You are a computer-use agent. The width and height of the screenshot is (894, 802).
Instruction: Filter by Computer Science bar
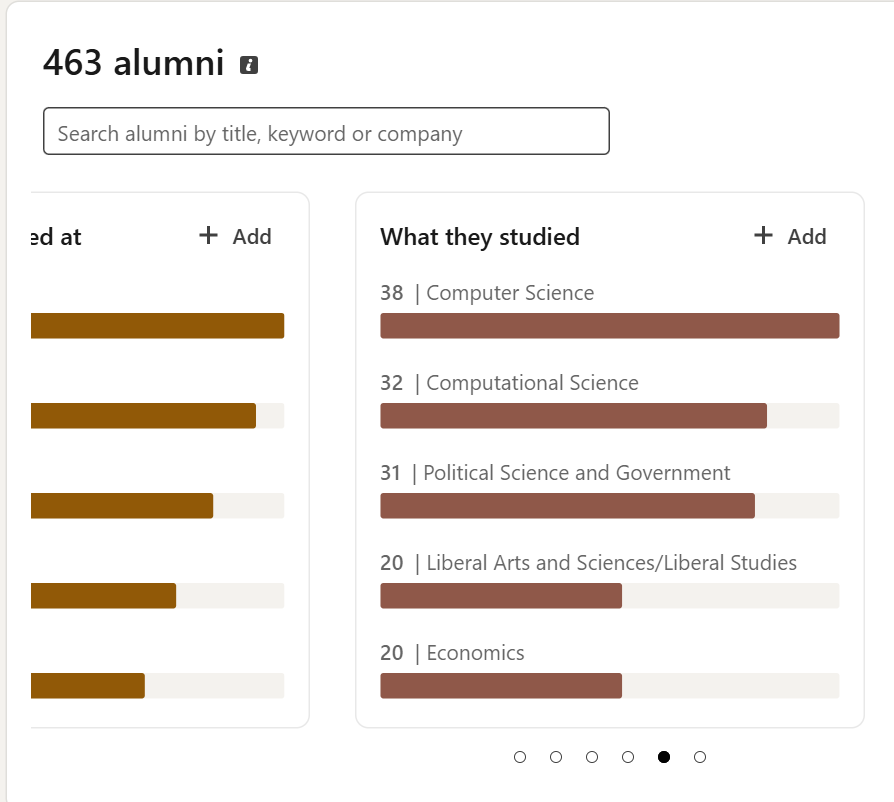pos(609,325)
